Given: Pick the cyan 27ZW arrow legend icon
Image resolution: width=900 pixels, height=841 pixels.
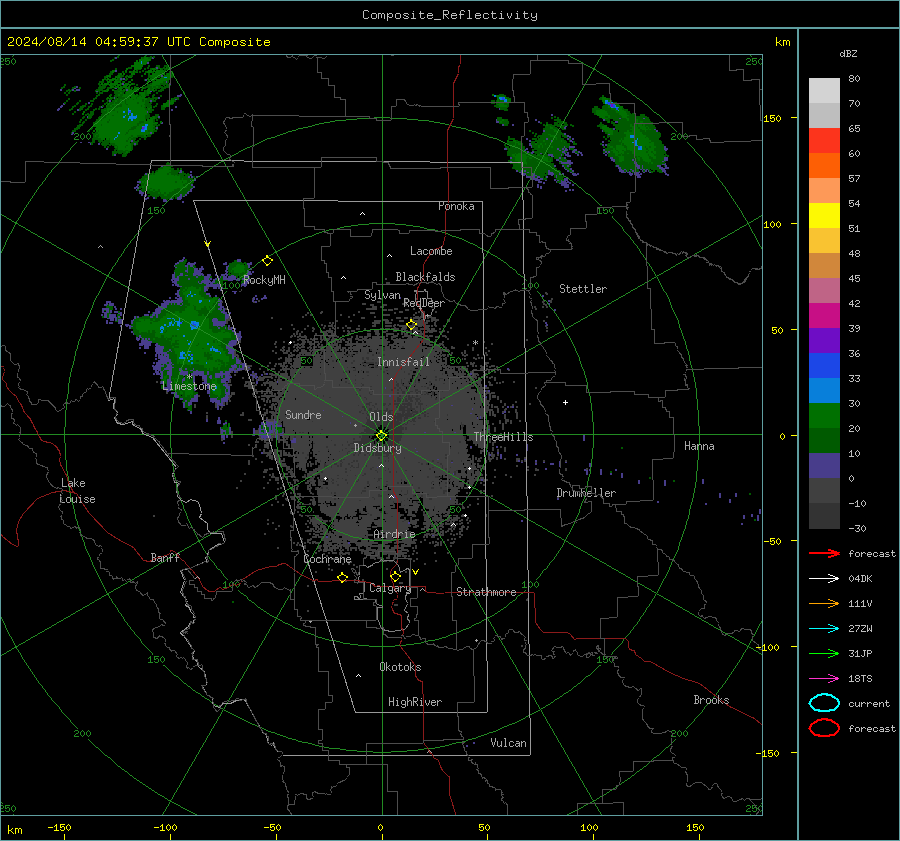Looking at the screenshot, I should pos(824,629).
